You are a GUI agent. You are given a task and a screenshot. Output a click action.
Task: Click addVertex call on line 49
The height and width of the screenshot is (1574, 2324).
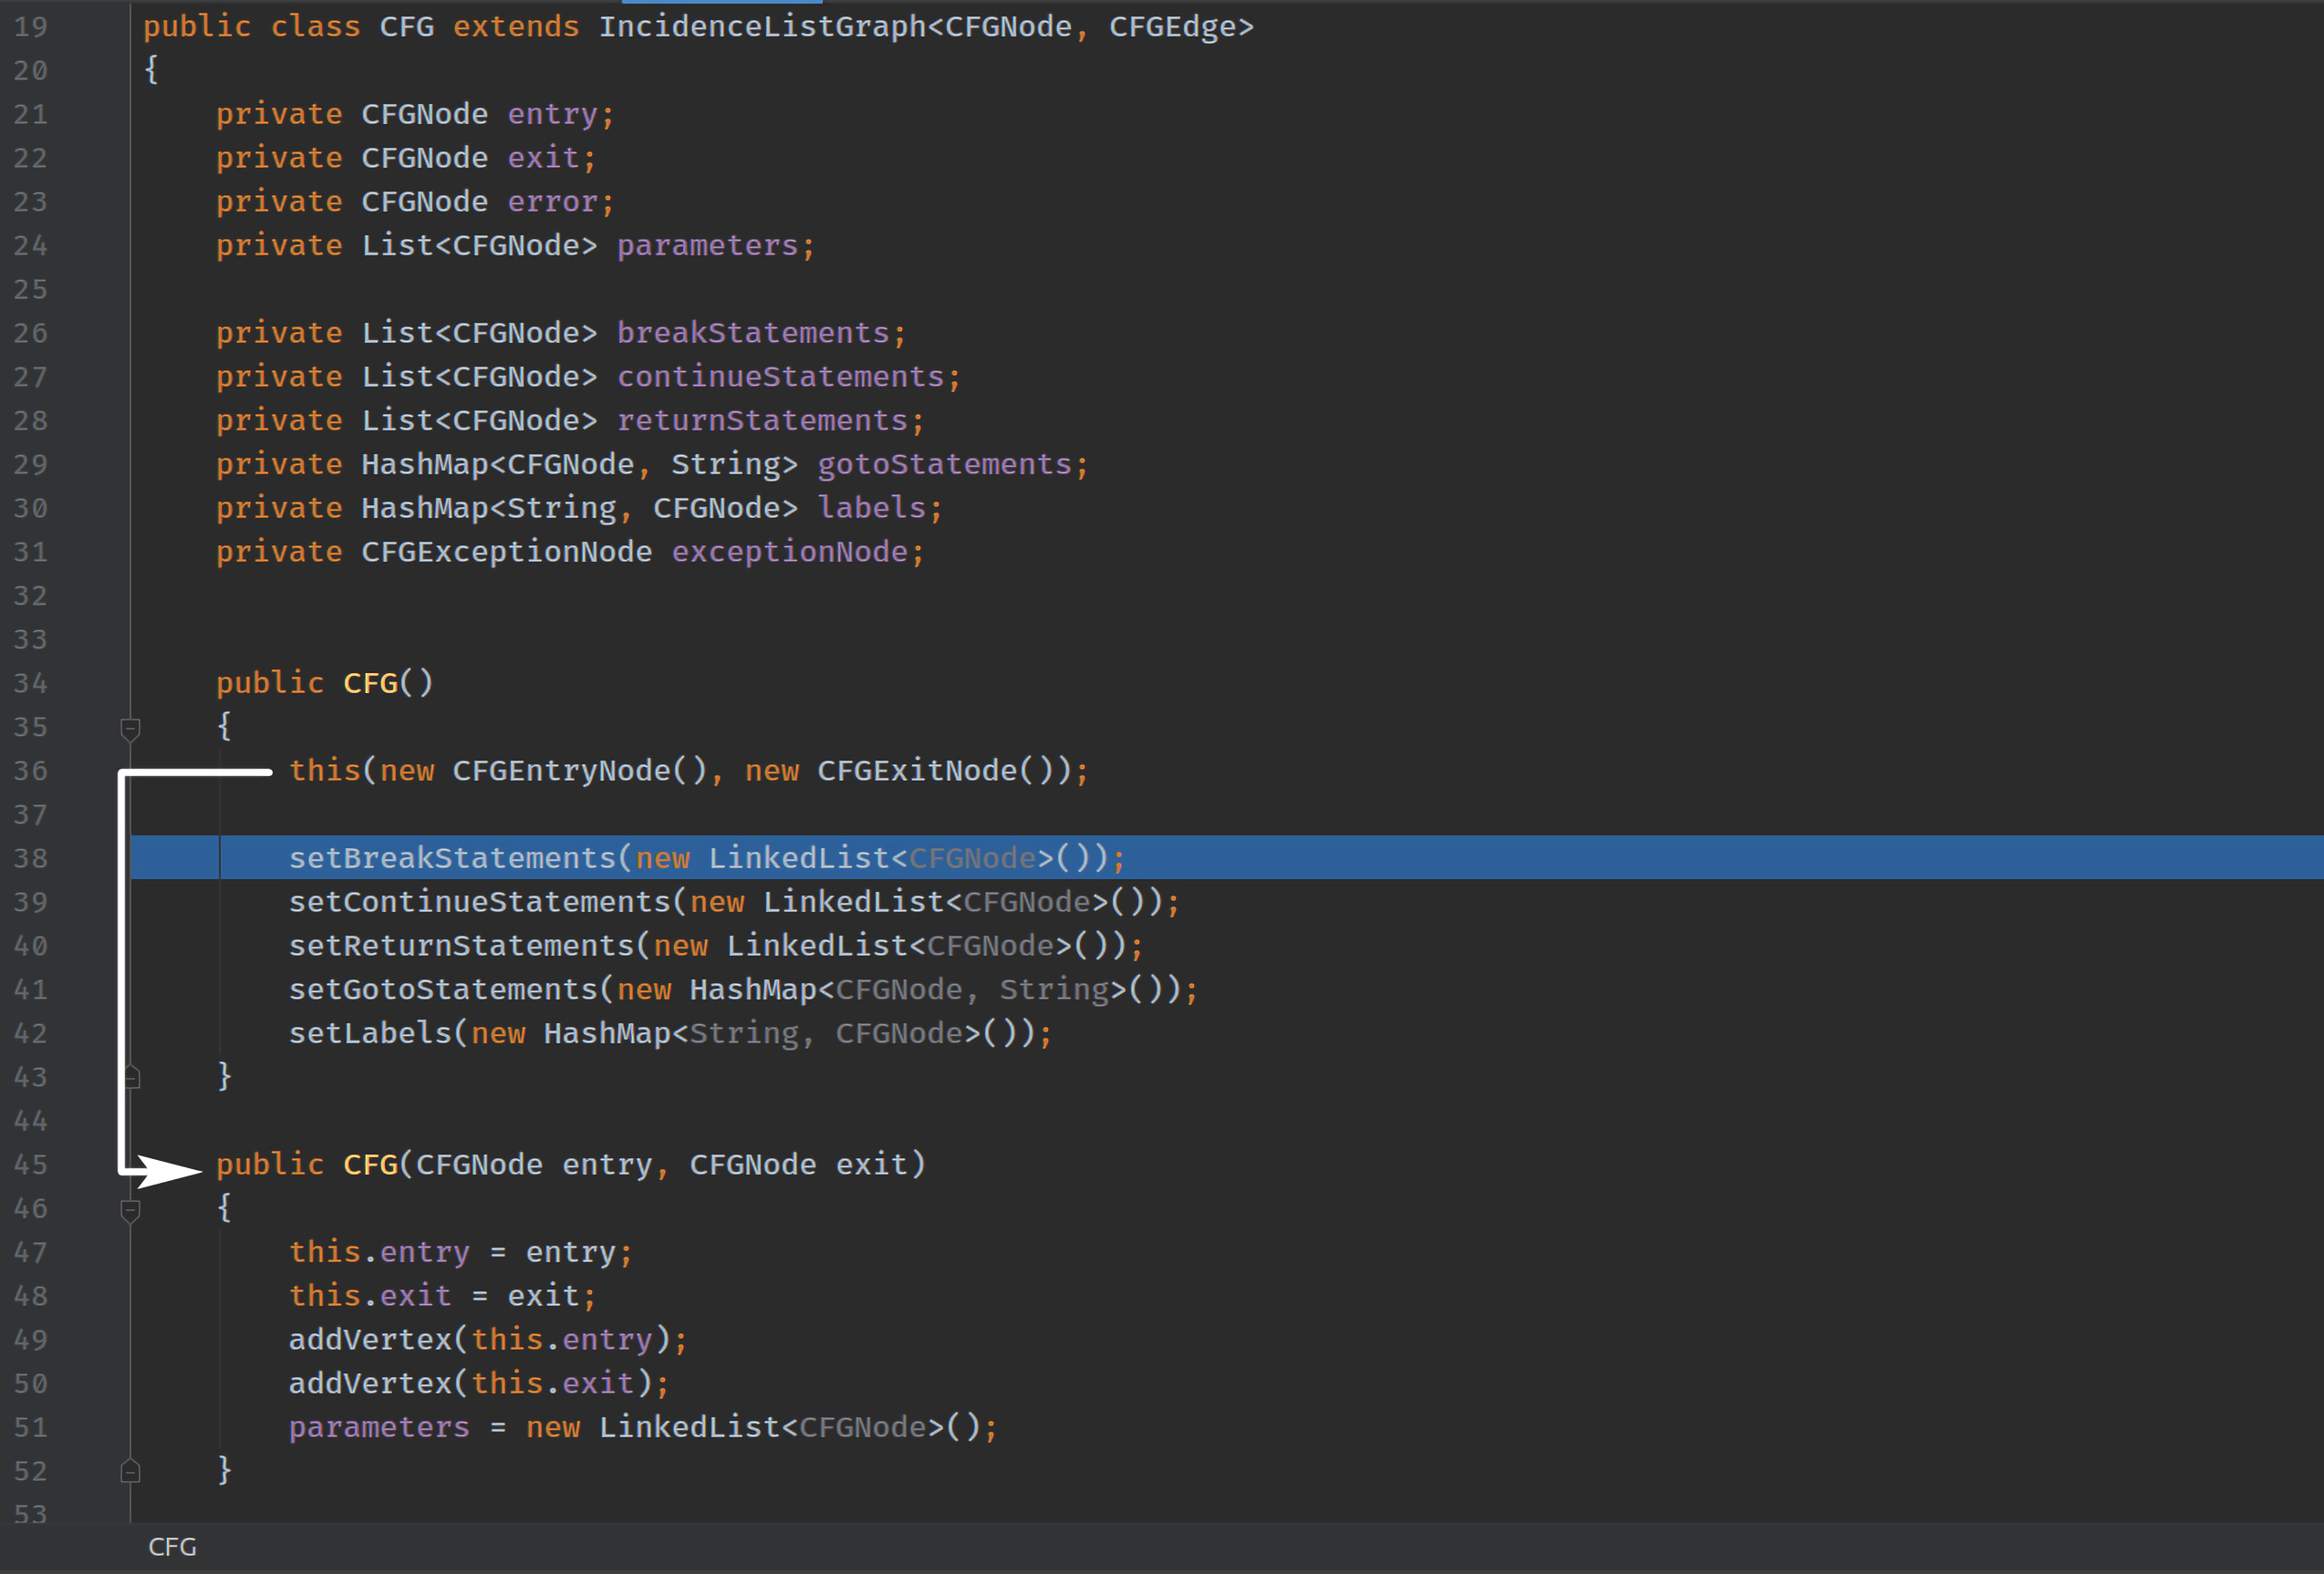pos(370,1340)
